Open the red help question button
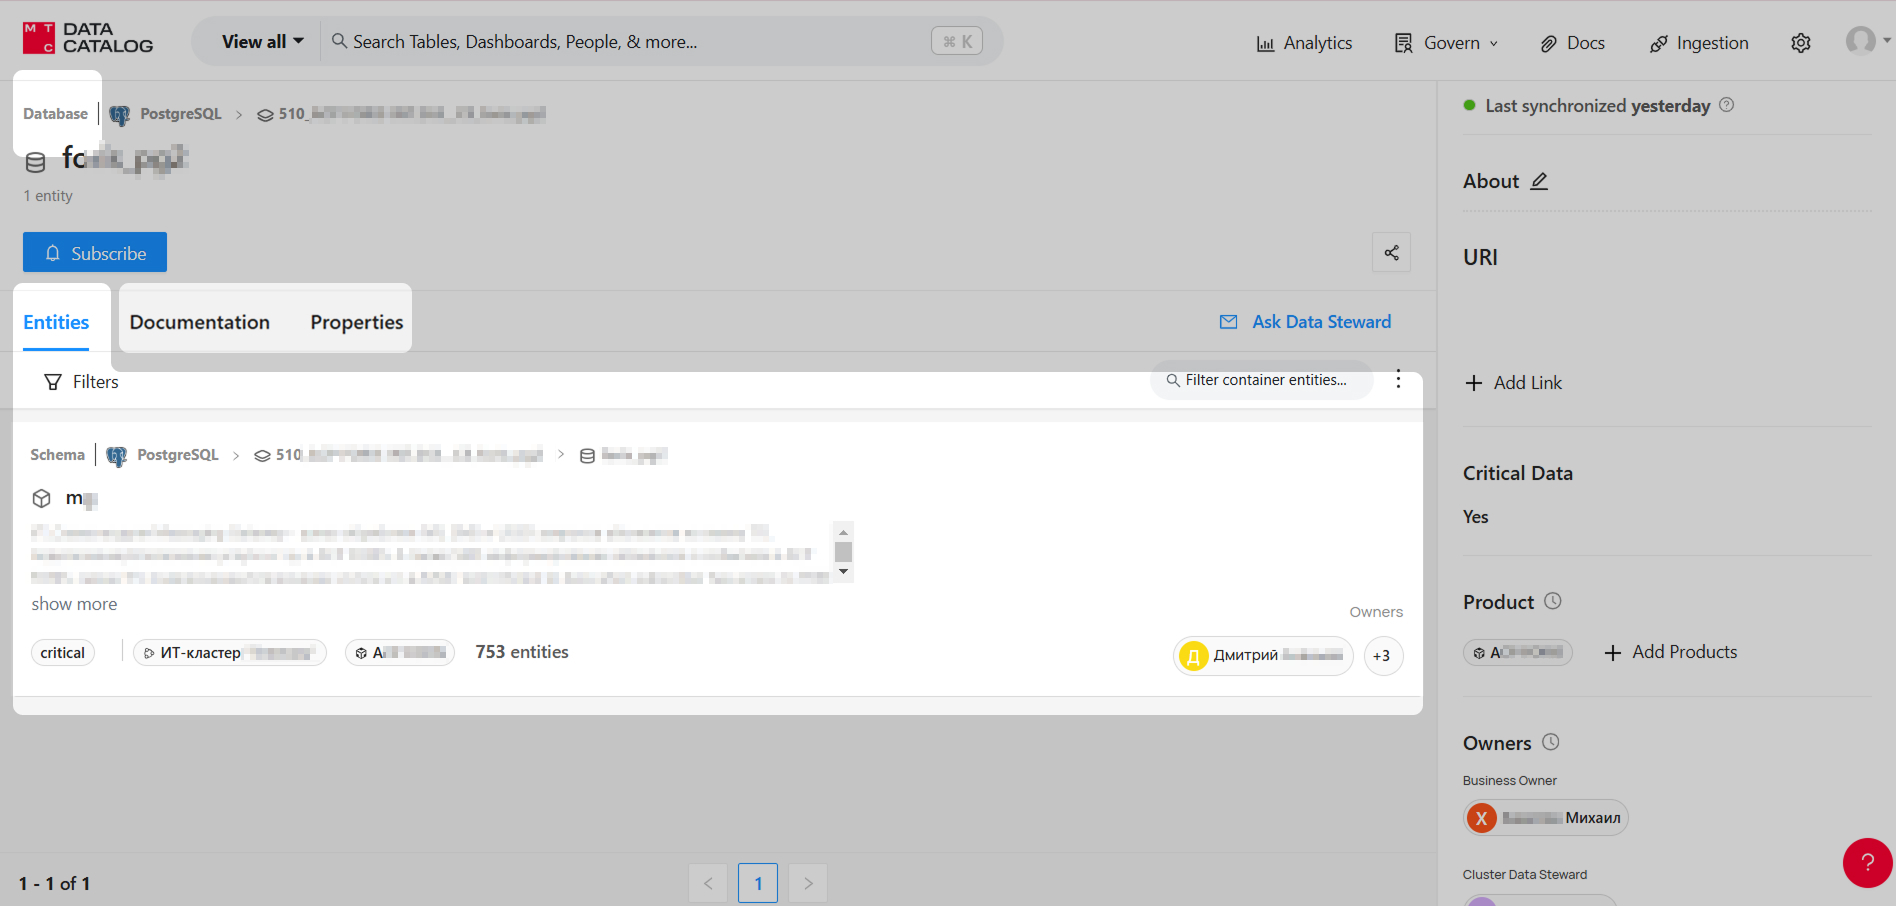1896x906 pixels. (x=1866, y=862)
